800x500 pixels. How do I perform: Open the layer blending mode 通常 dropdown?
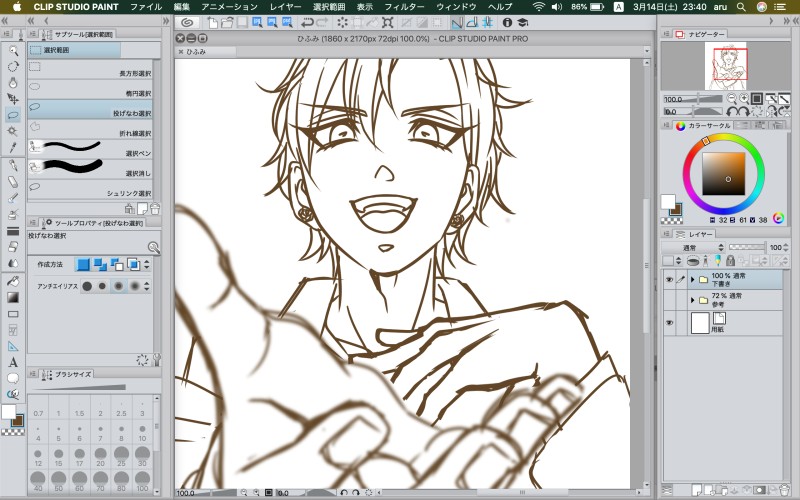point(693,247)
